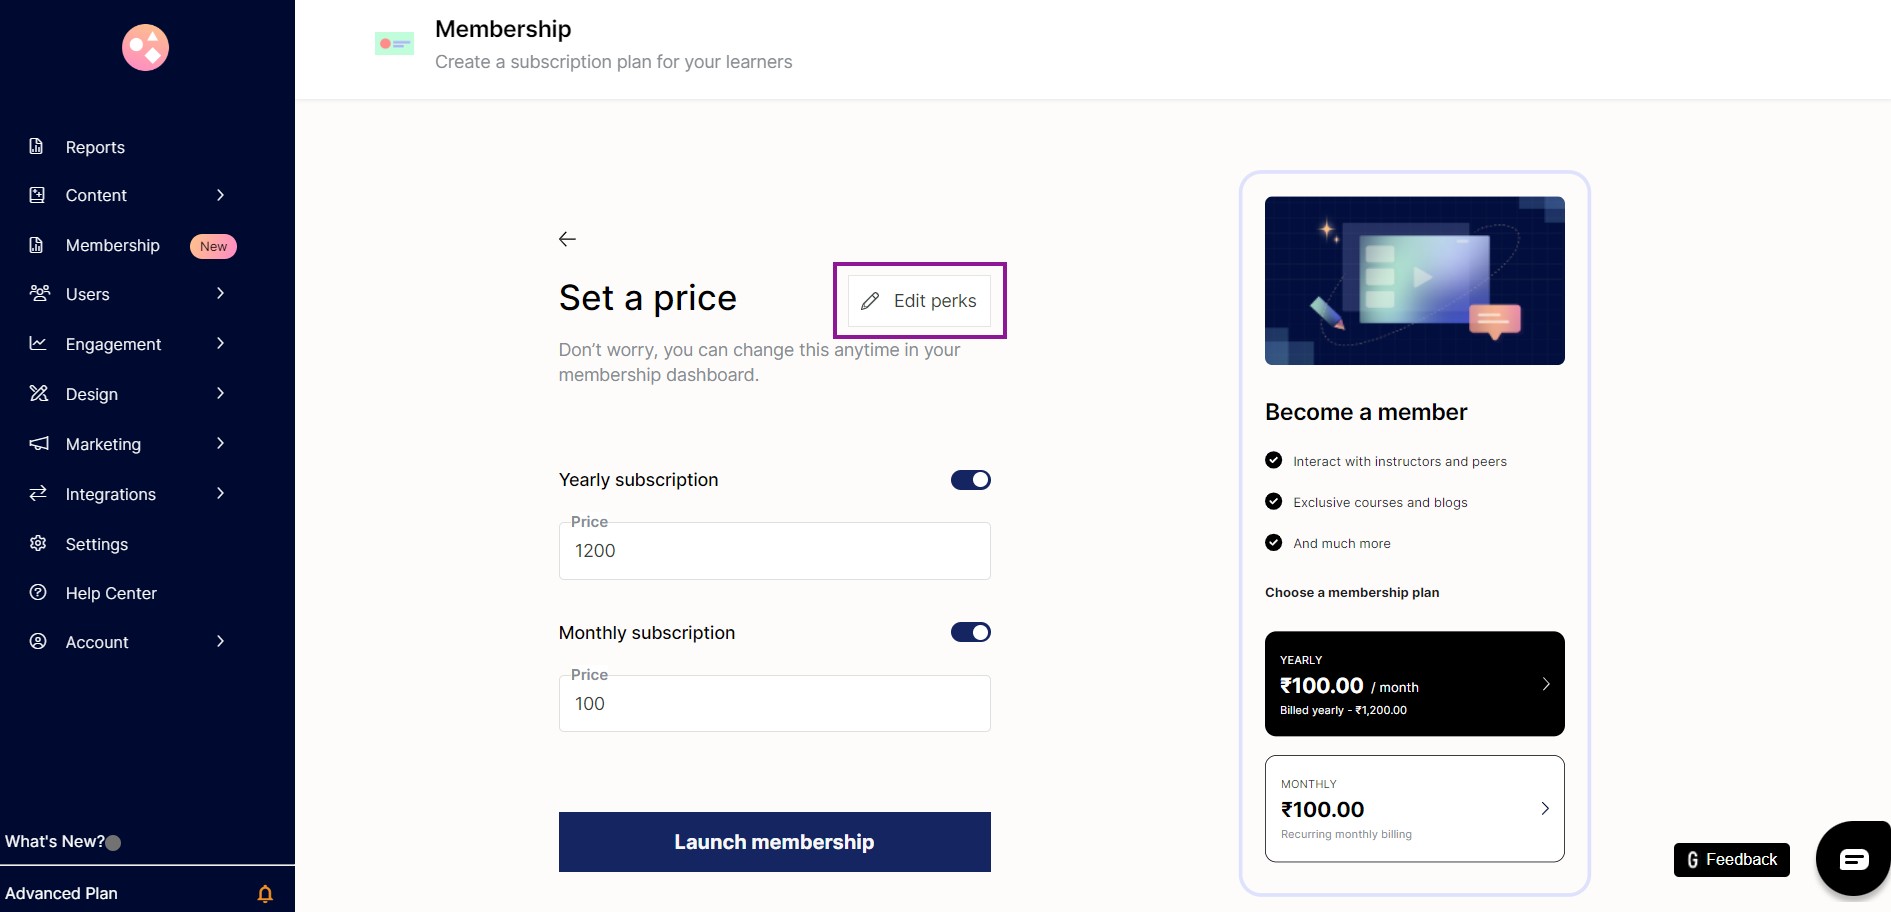Expand the Users submenu arrow
The image size is (1891, 912).
[220, 293]
